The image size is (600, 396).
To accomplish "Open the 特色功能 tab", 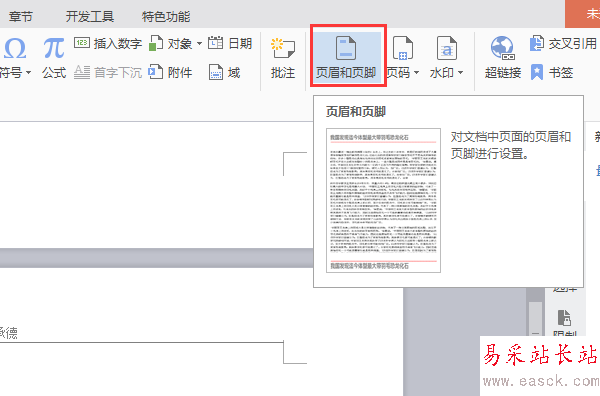I will (x=166, y=16).
